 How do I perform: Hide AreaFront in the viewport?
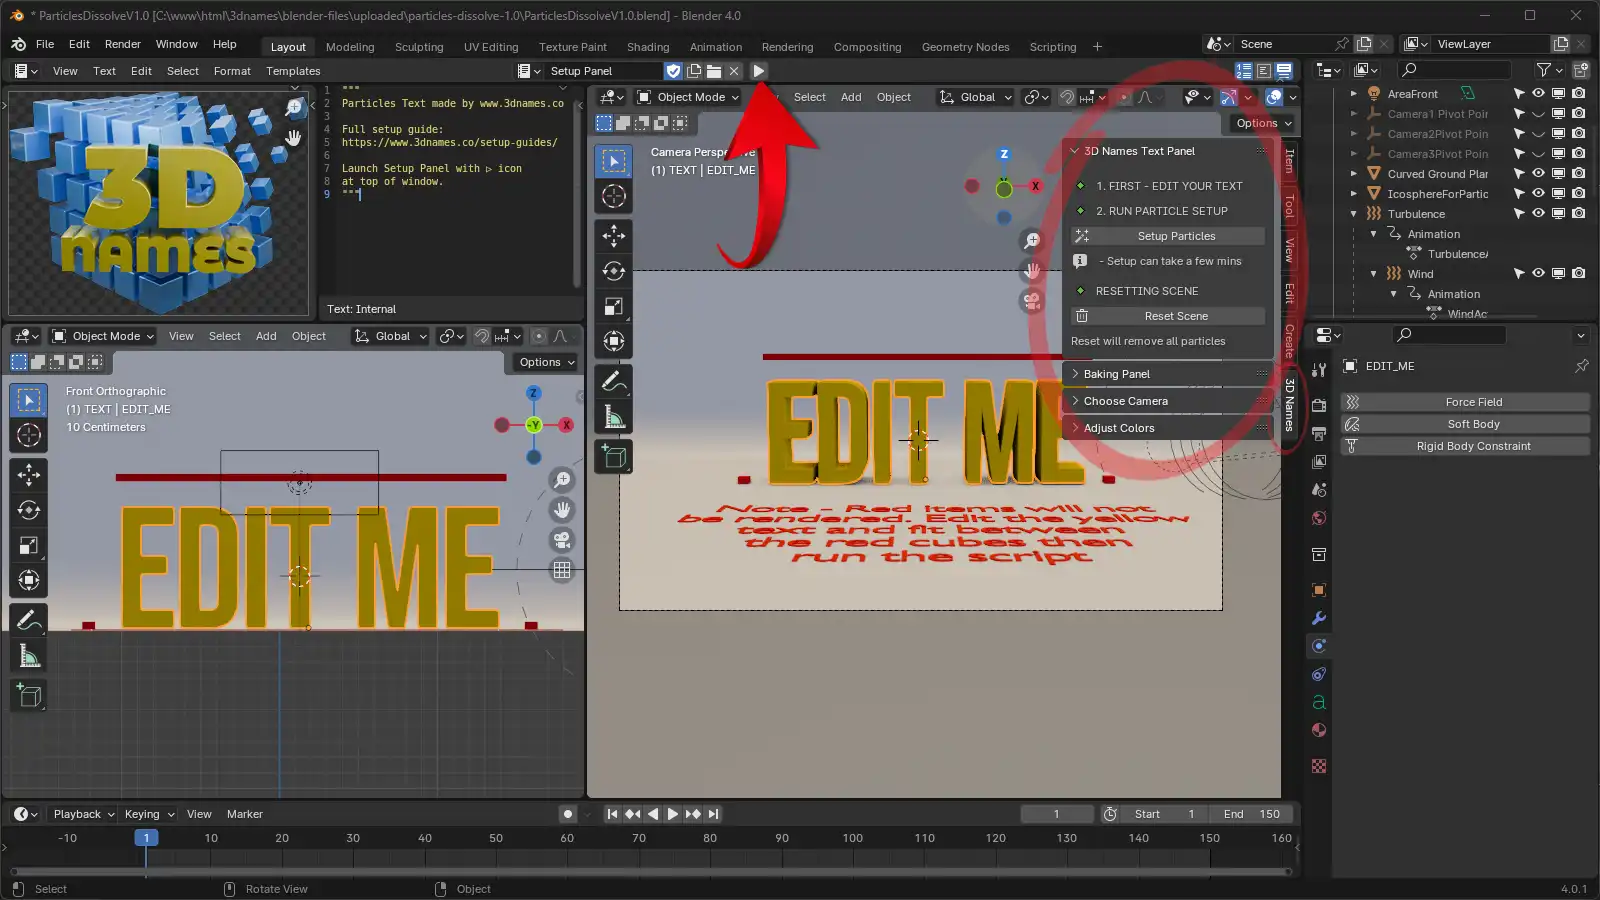pyautogui.click(x=1538, y=93)
